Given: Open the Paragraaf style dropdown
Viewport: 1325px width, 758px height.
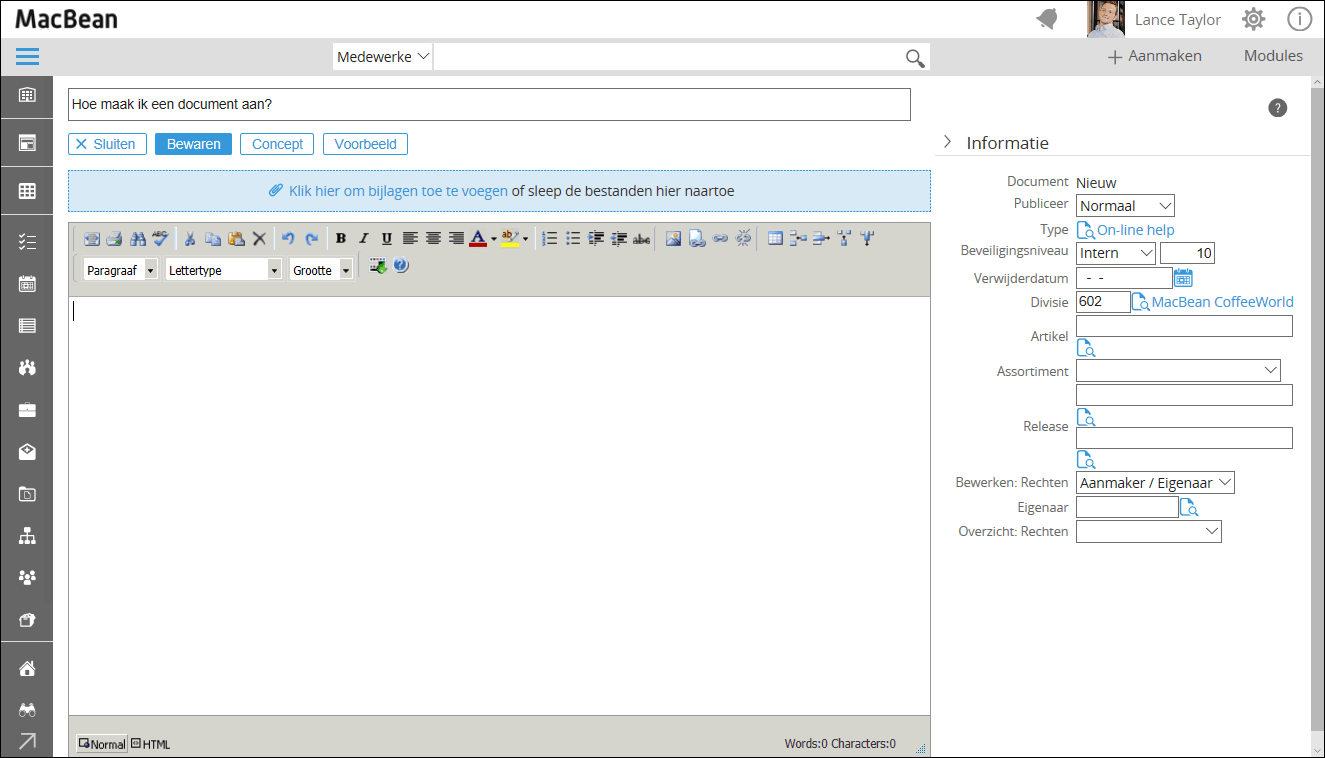Looking at the screenshot, I should pyautogui.click(x=120, y=270).
